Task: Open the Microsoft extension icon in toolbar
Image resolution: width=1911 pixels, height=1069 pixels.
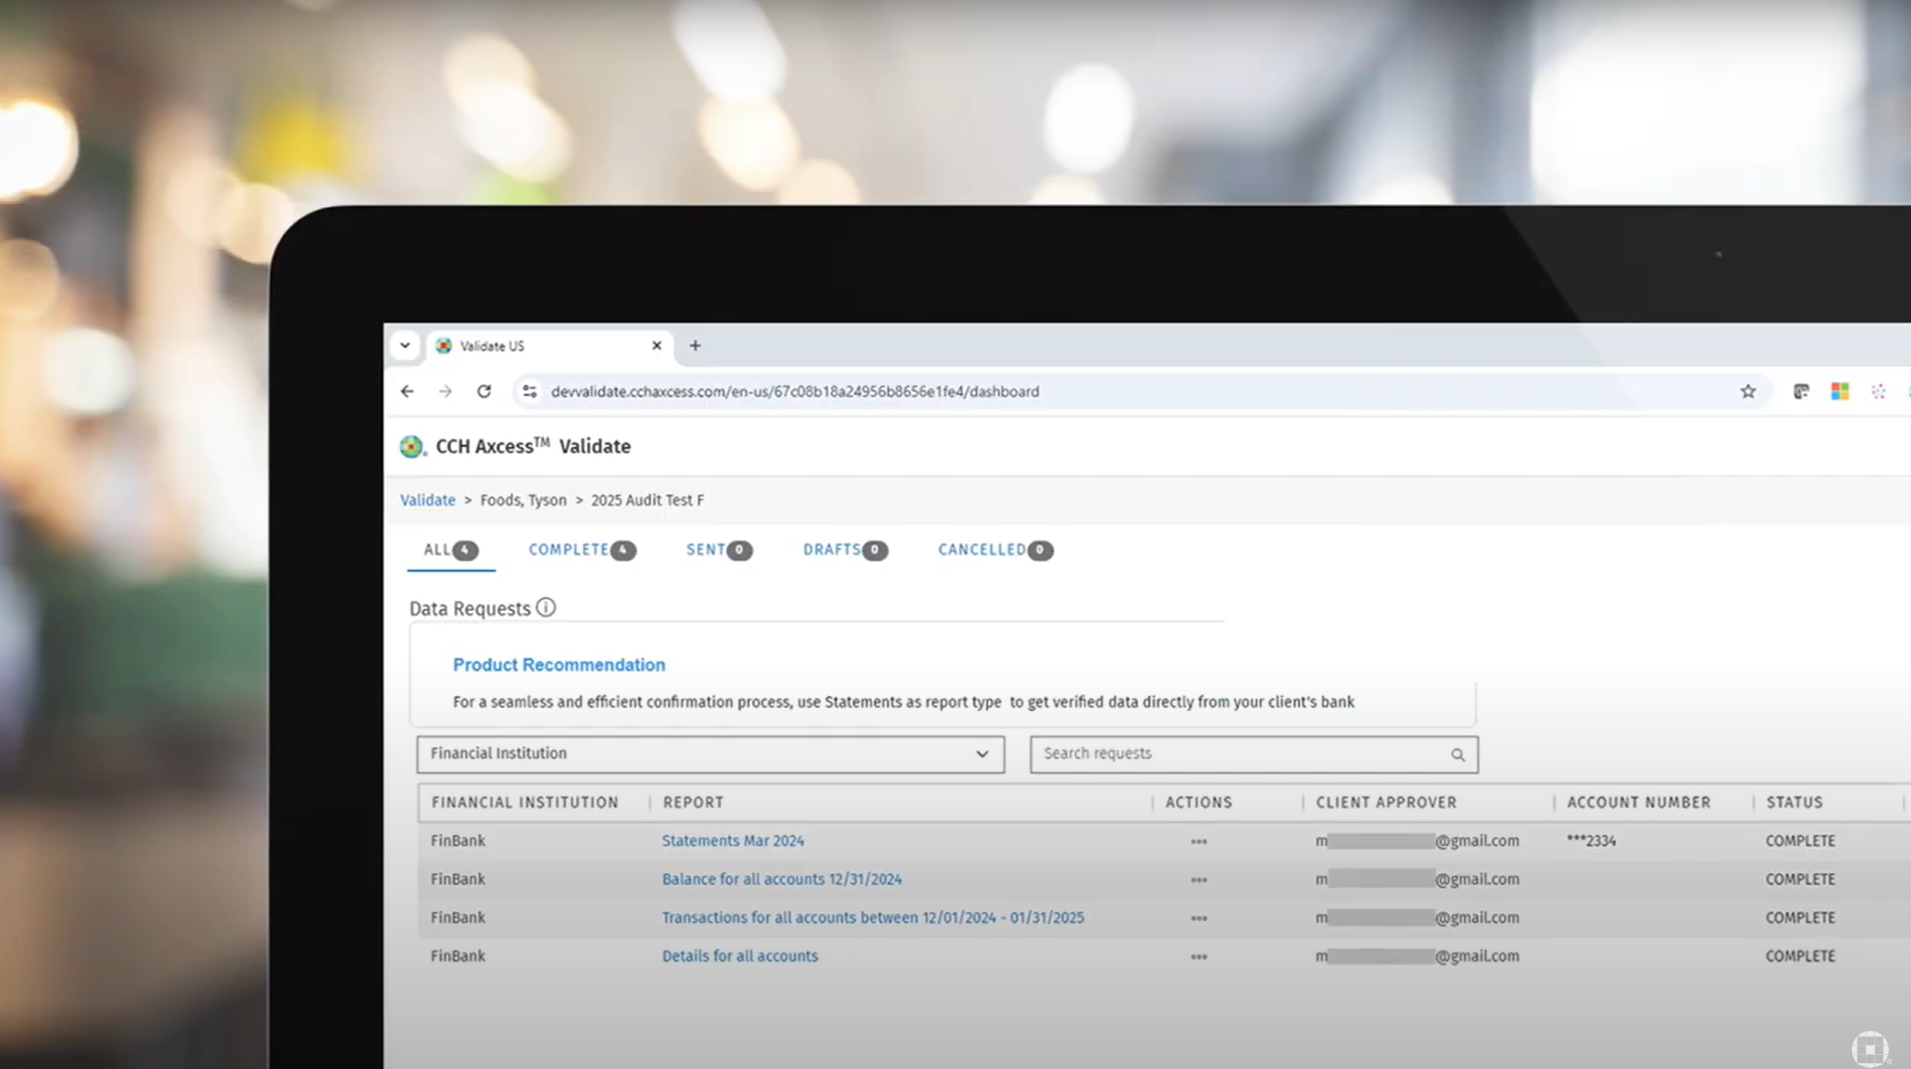Action: point(1840,391)
